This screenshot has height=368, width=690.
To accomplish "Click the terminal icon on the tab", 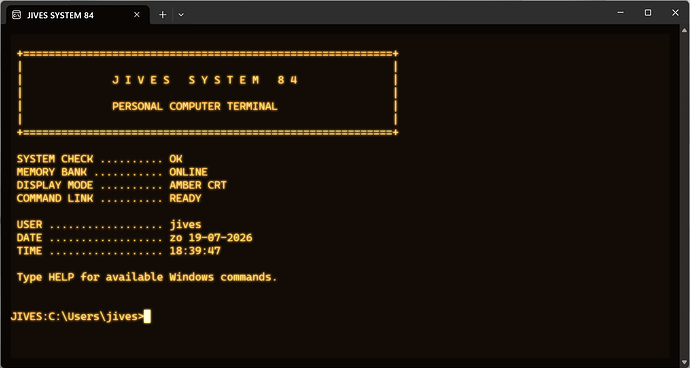I will click(16, 15).
